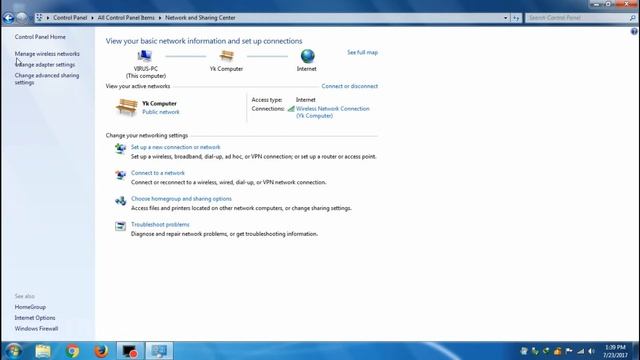Open the address bar history dropdown

tap(505, 18)
